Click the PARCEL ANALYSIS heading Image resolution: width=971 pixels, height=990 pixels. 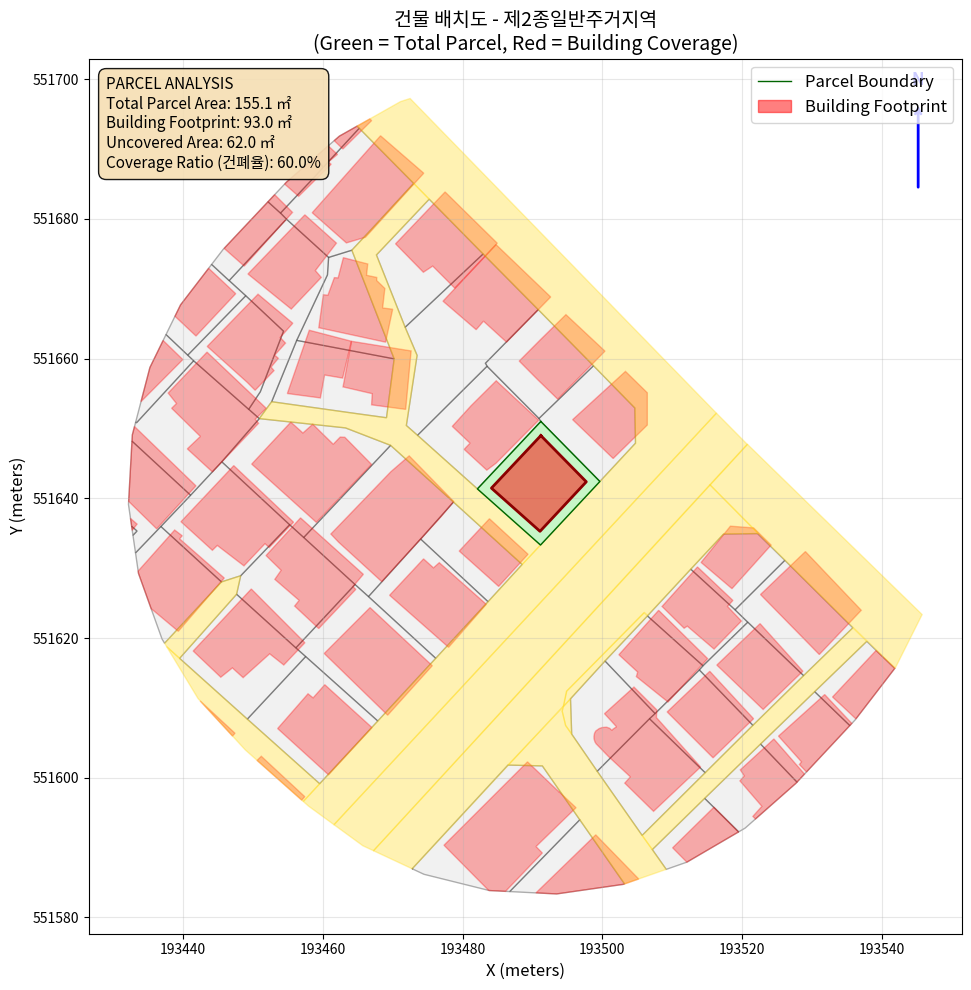click(x=169, y=83)
